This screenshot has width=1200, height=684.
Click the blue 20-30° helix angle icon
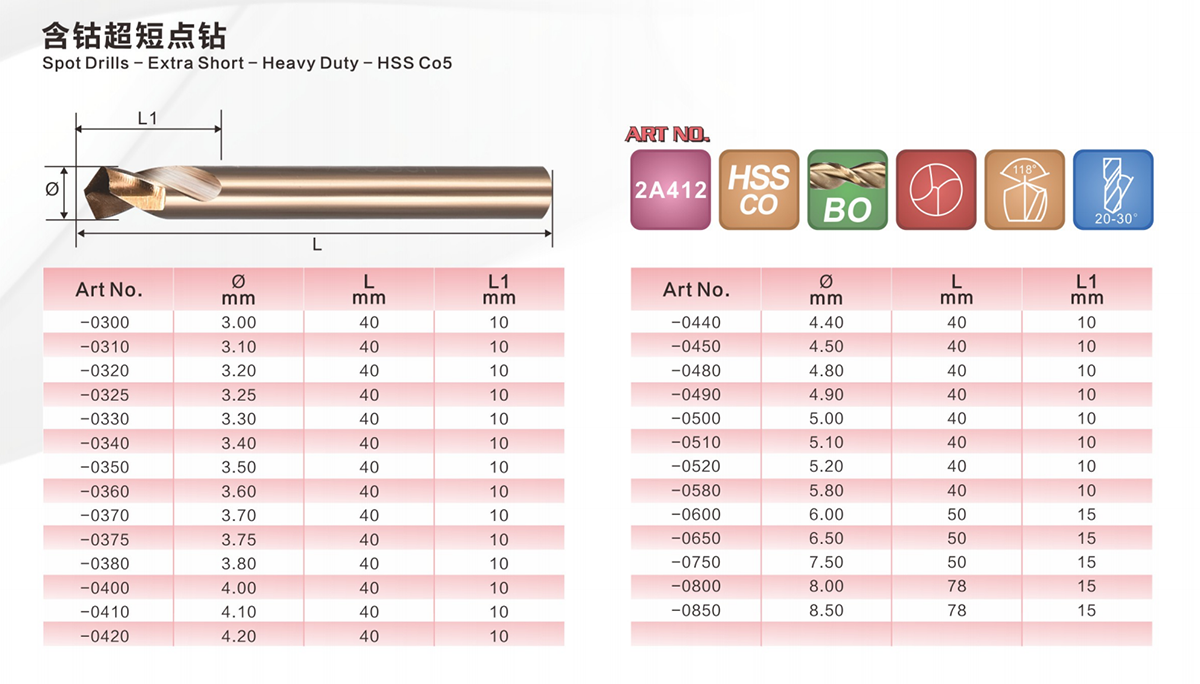pyautogui.click(x=1113, y=190)
